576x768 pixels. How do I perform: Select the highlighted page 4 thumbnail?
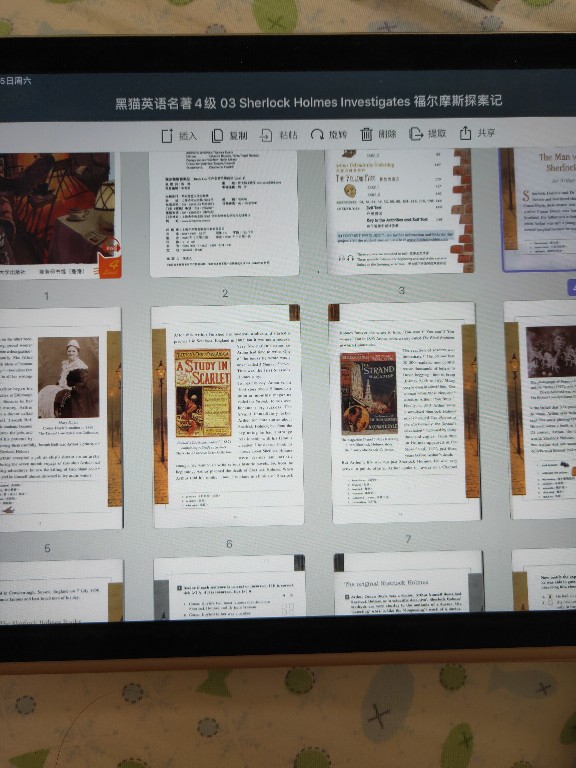(538, 209)
